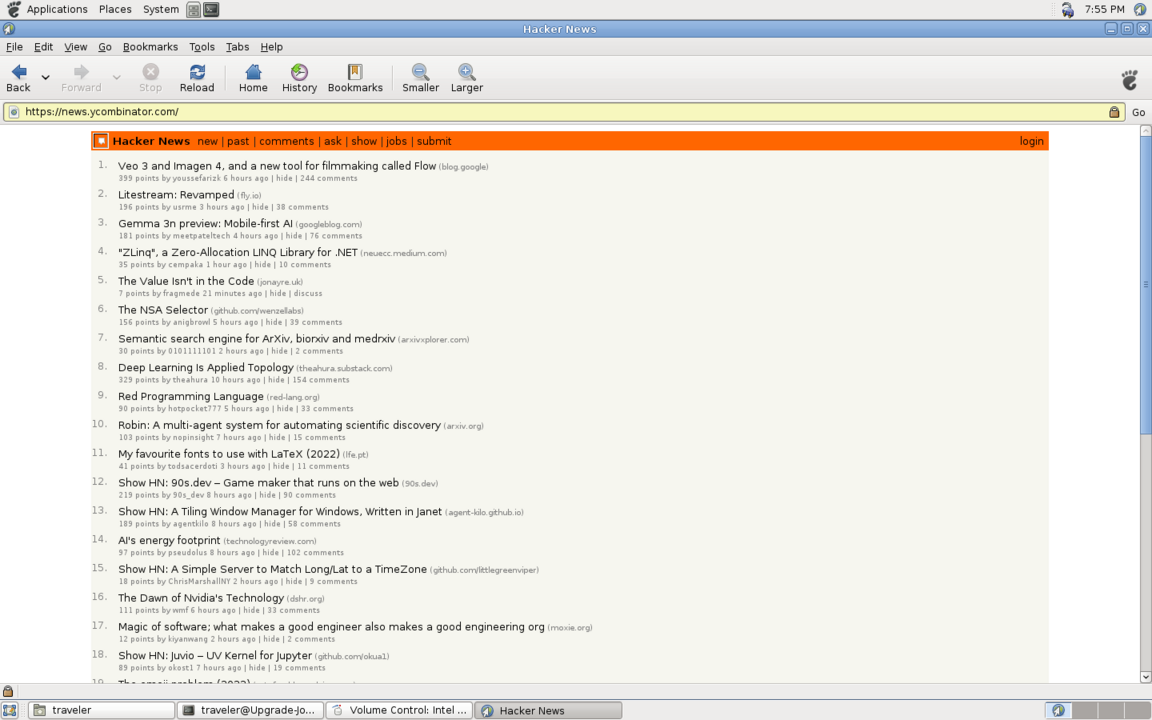Click the Go button next to the URL
1152x720 pixels.
tap(1138, 112)
